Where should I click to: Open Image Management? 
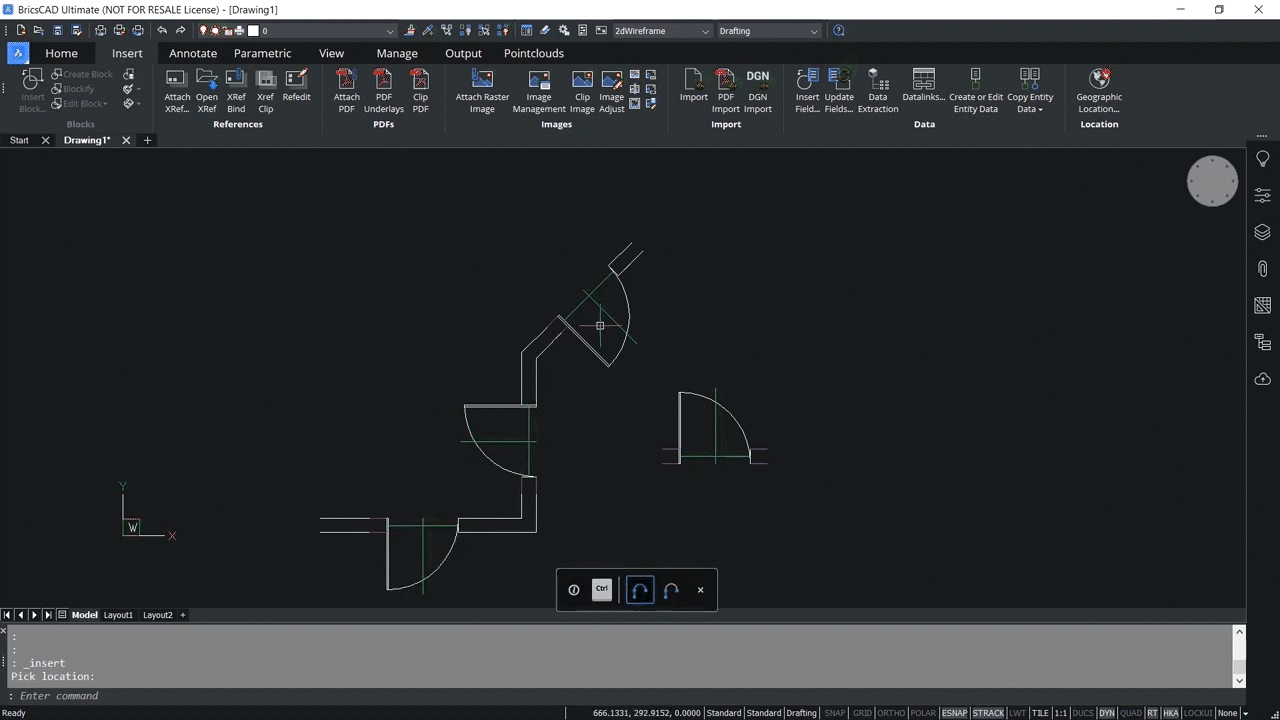[539, 90]
